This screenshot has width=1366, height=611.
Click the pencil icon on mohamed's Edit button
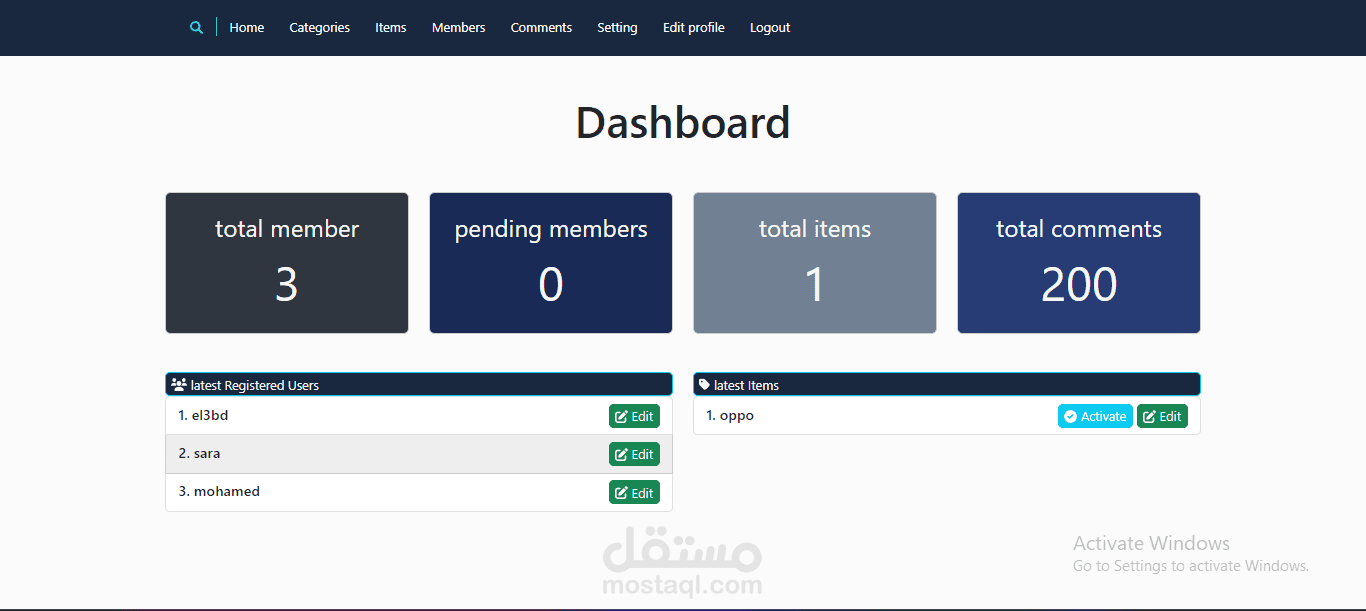[x=623, y=492]
